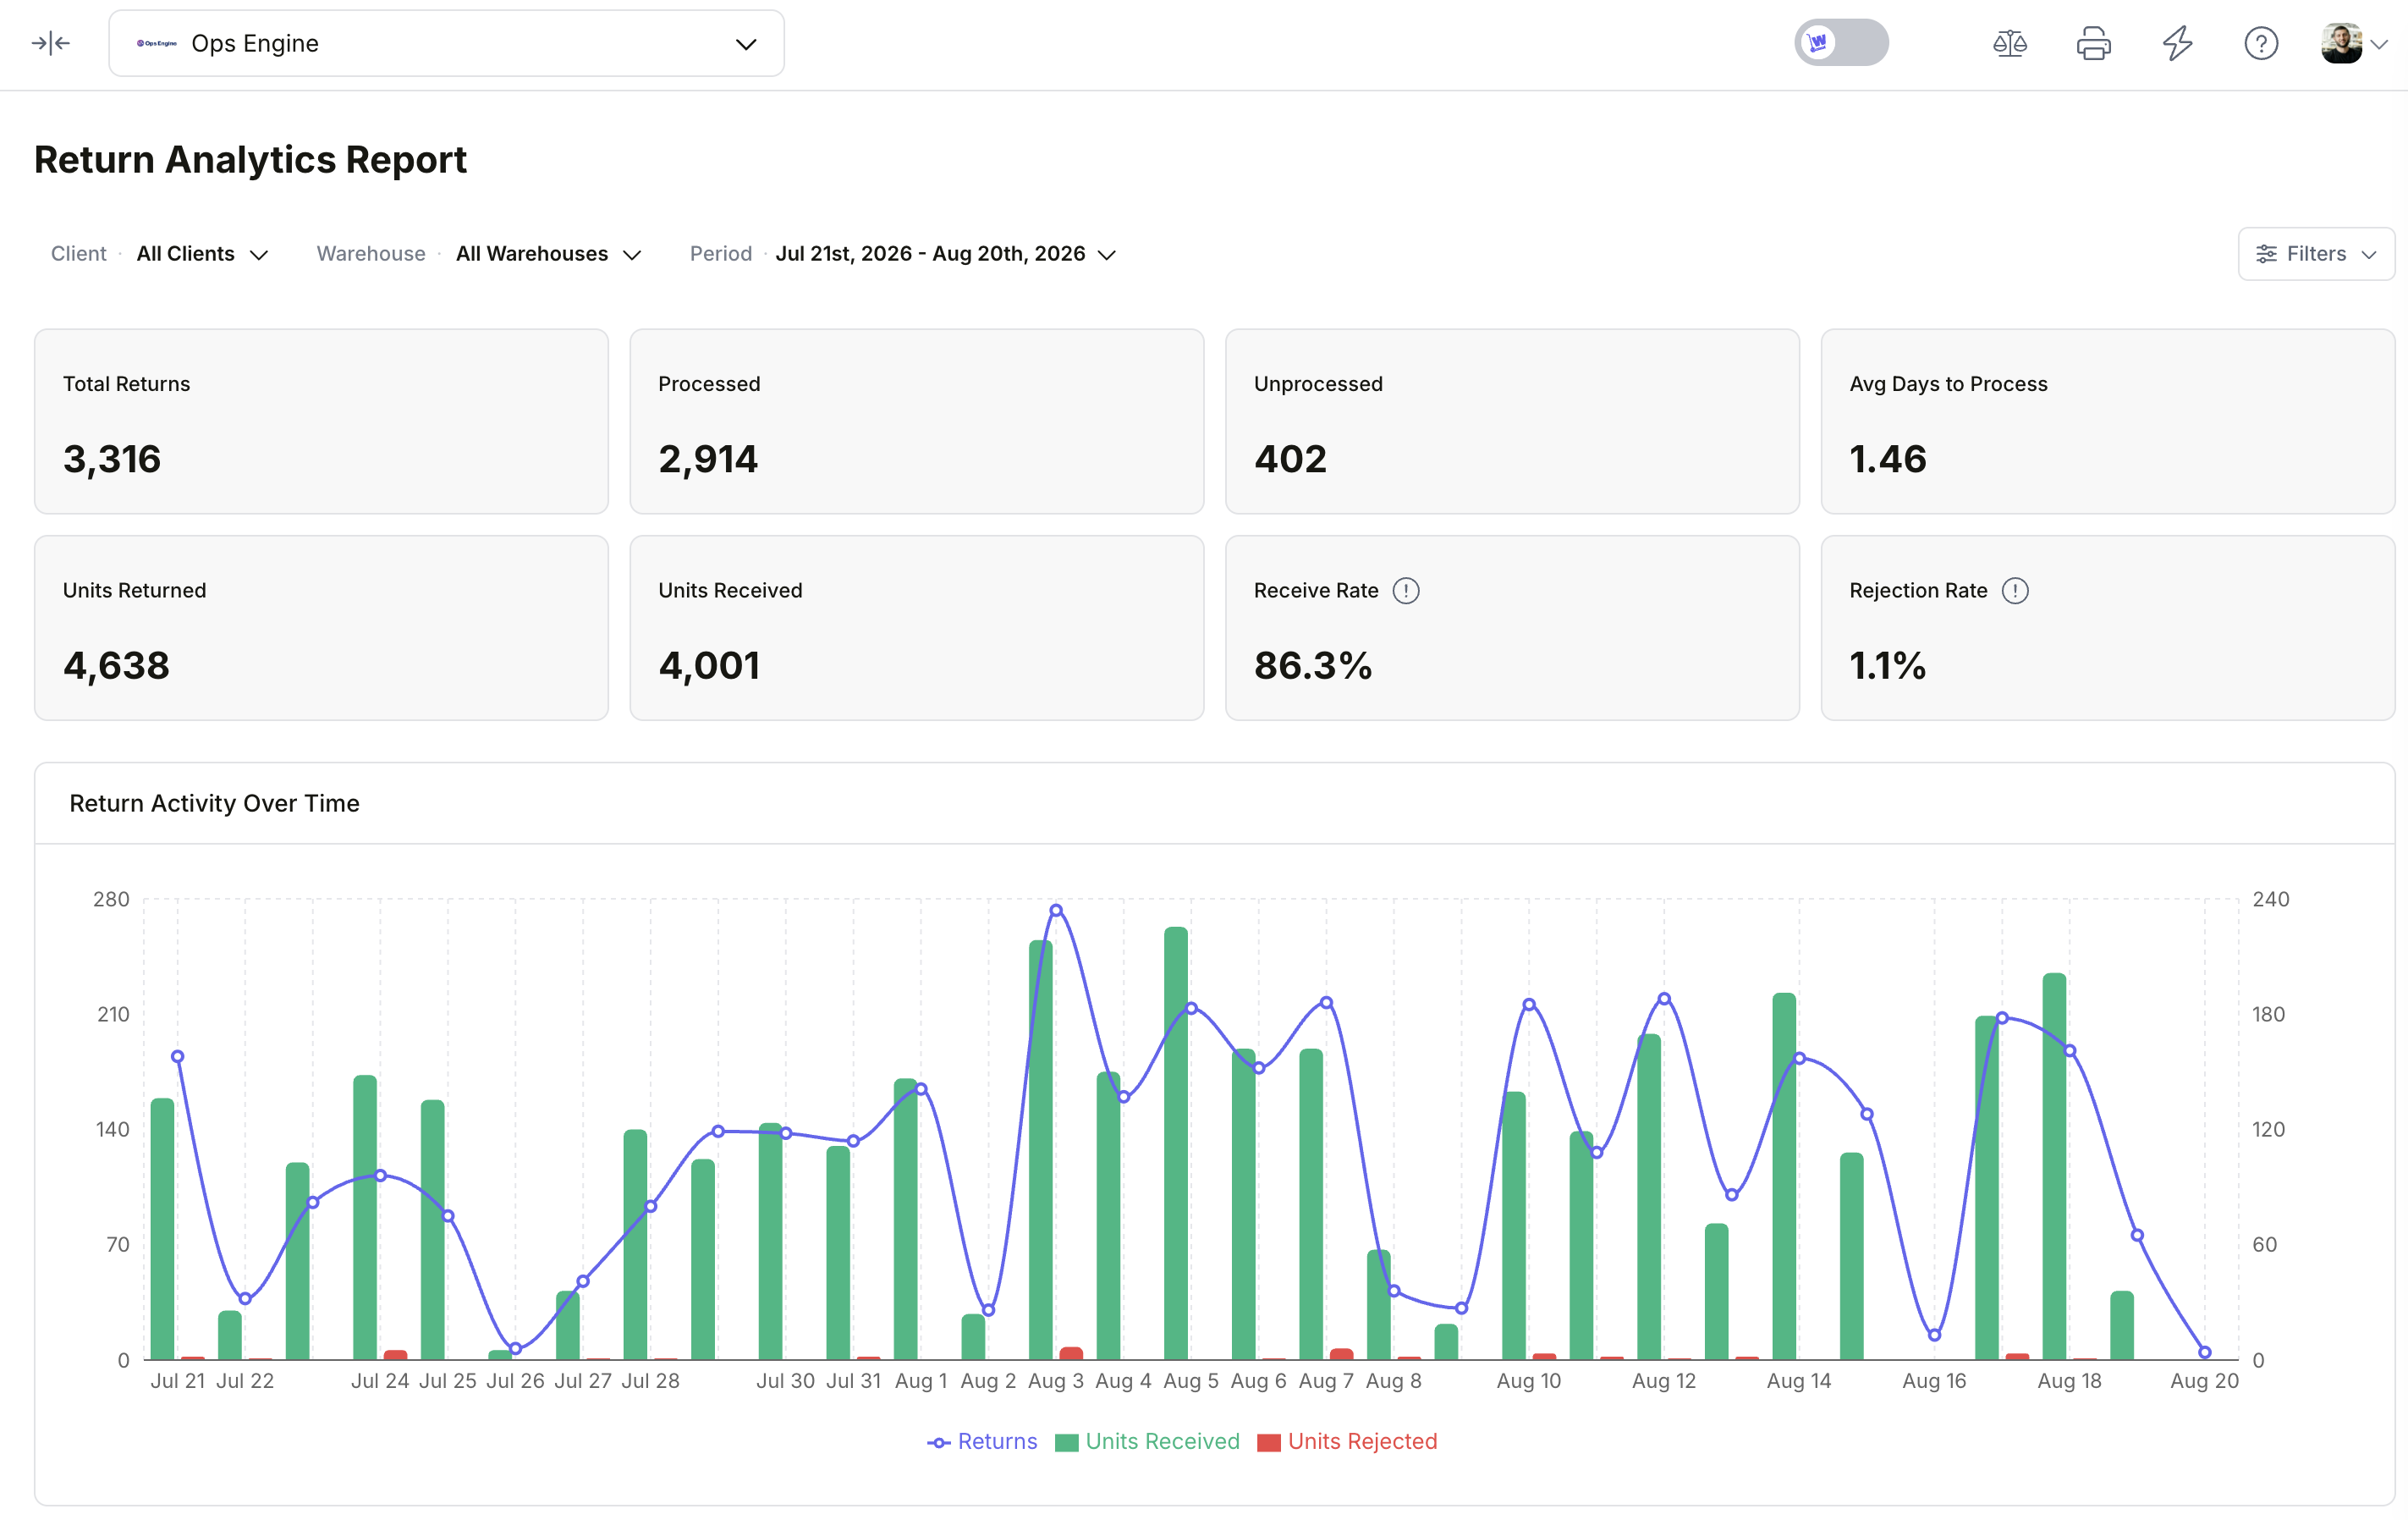
Task: Click the balance scales icon
Action: [x=2009, y=43]
